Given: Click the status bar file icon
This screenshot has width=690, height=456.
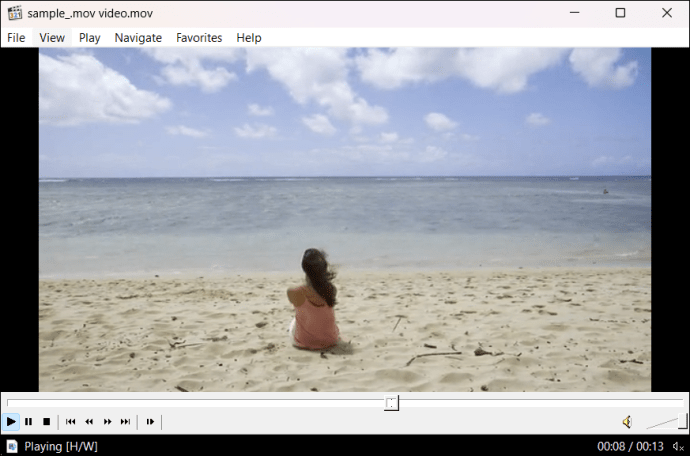Looking at the screenshot, I should (x=12, y=446).
